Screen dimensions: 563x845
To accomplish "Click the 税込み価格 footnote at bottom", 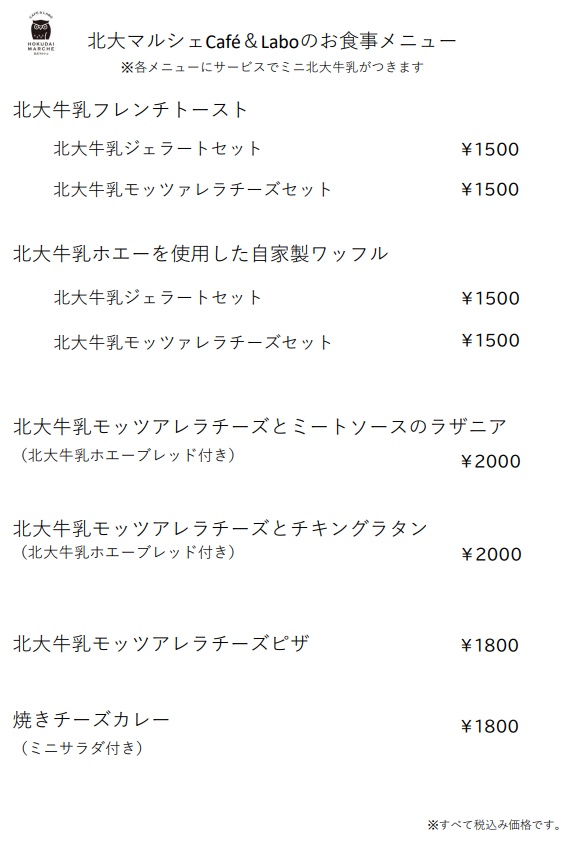I will 494,825.
